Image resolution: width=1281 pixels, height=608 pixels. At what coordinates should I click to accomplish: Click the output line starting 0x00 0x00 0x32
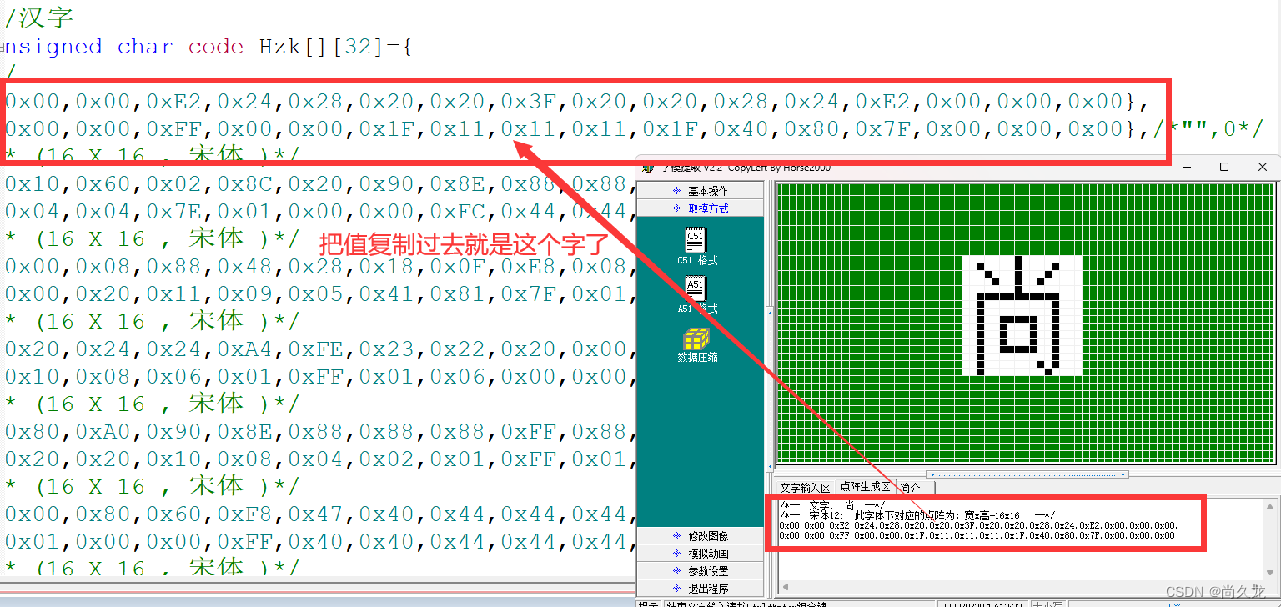click(978, 526)
